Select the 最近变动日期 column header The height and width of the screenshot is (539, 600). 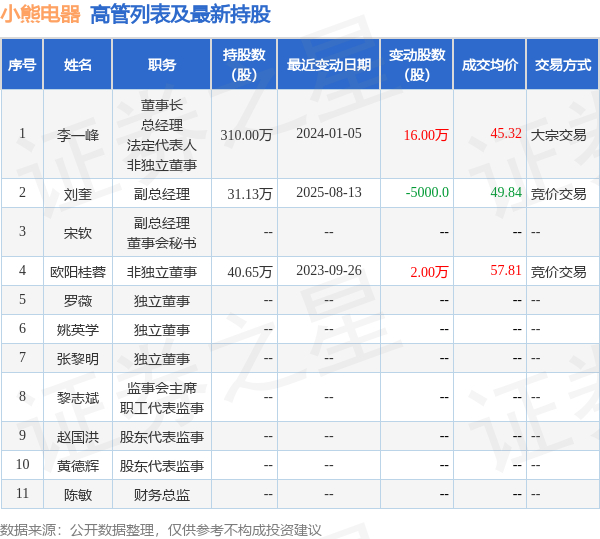(329, 65)
